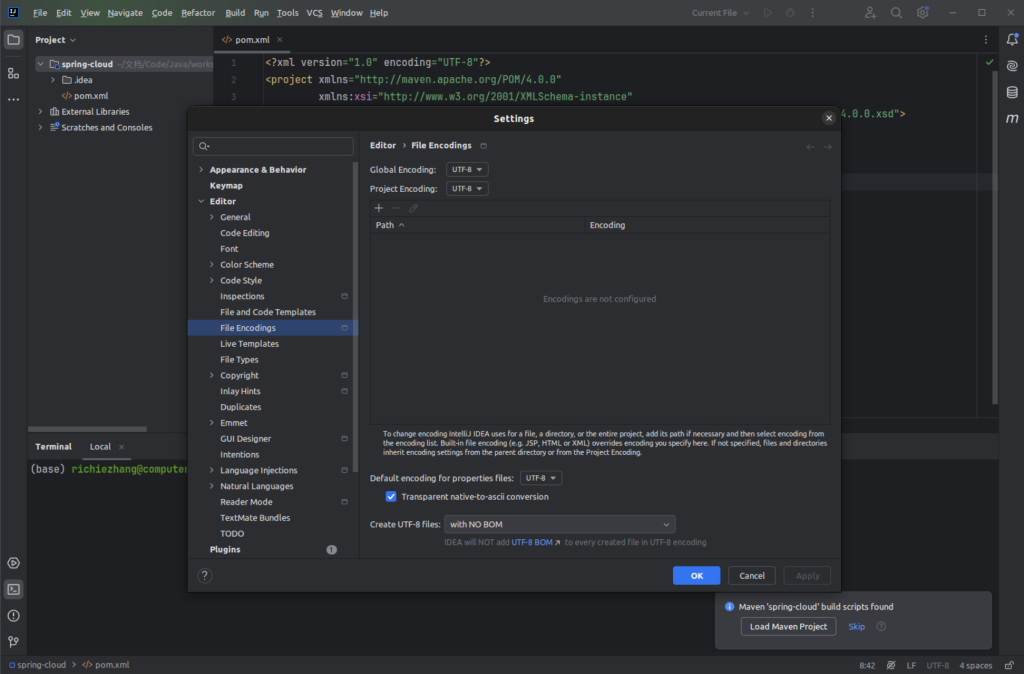Open the Build menu
1024x674 pixels.
coord(235,13)
